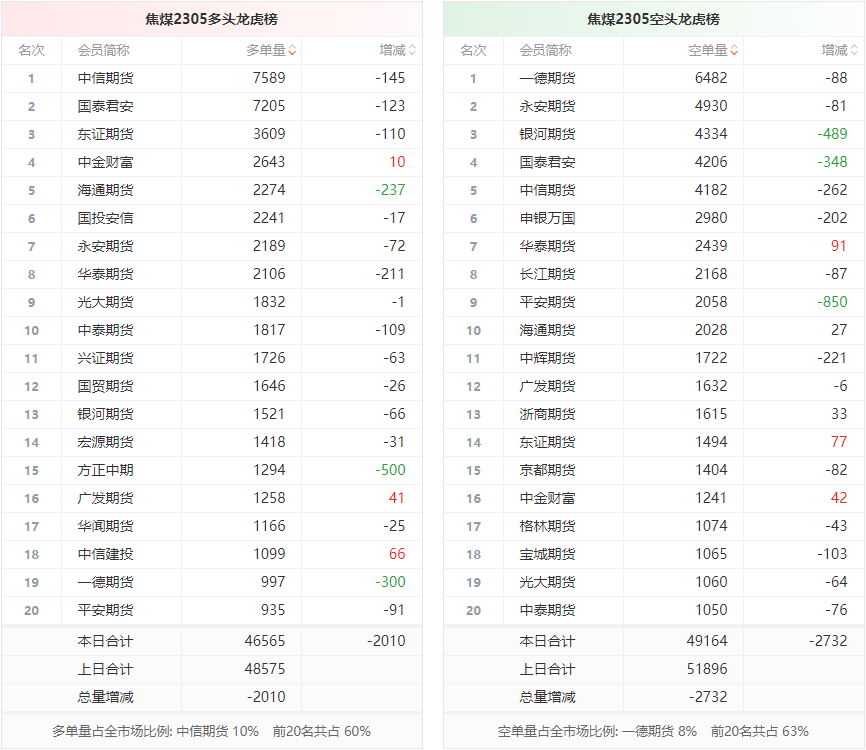Select the 焦煤2305多头龙虎榜 table title
Screen dimensions: 866x750
pos(211,19)
